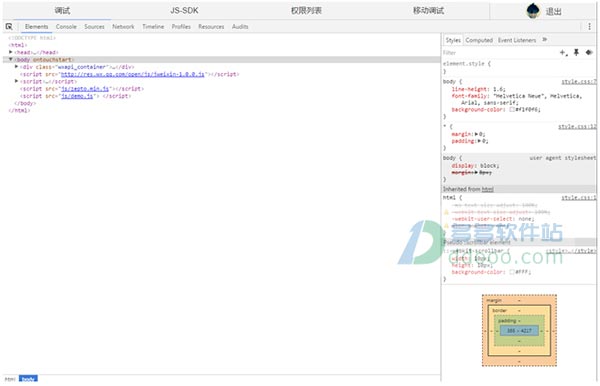Show more Styles tabs via double chevron
600x386 pixels.
click(x=545, y=39)
